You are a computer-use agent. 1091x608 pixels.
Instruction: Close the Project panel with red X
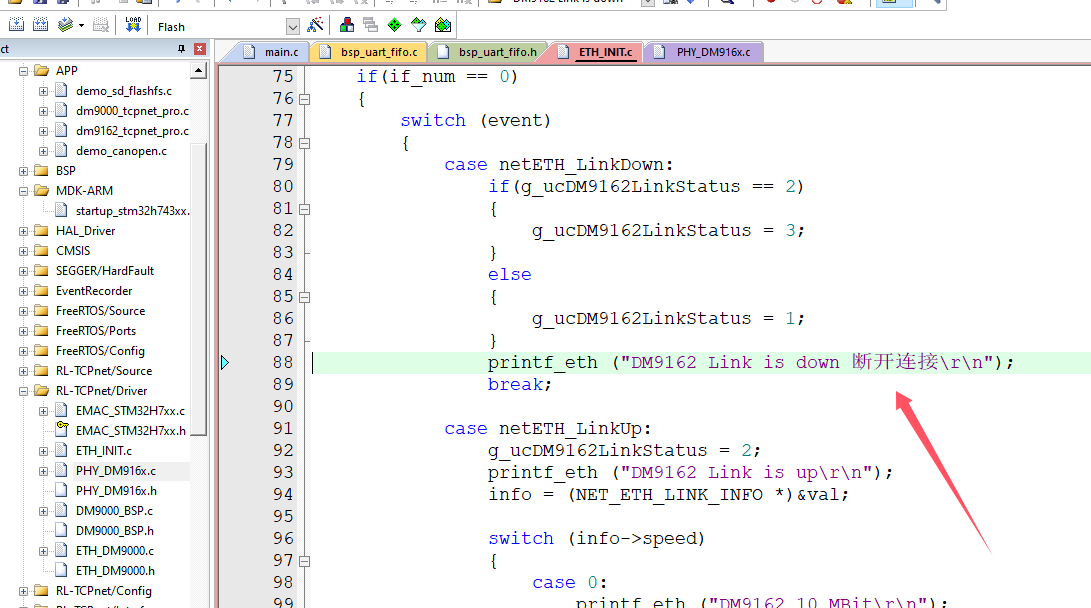[200, 49]
